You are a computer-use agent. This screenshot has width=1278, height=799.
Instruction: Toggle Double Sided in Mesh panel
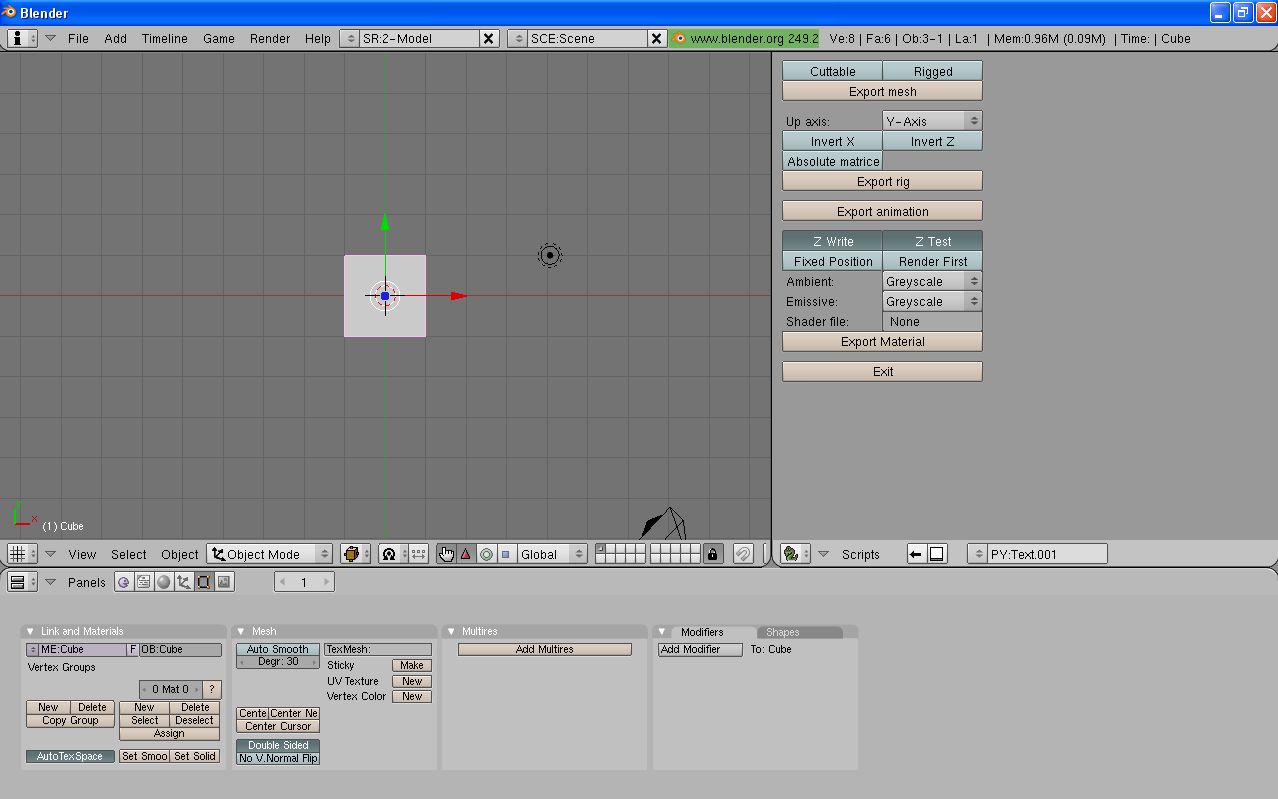pyautogui.click(x=278, y=745)
